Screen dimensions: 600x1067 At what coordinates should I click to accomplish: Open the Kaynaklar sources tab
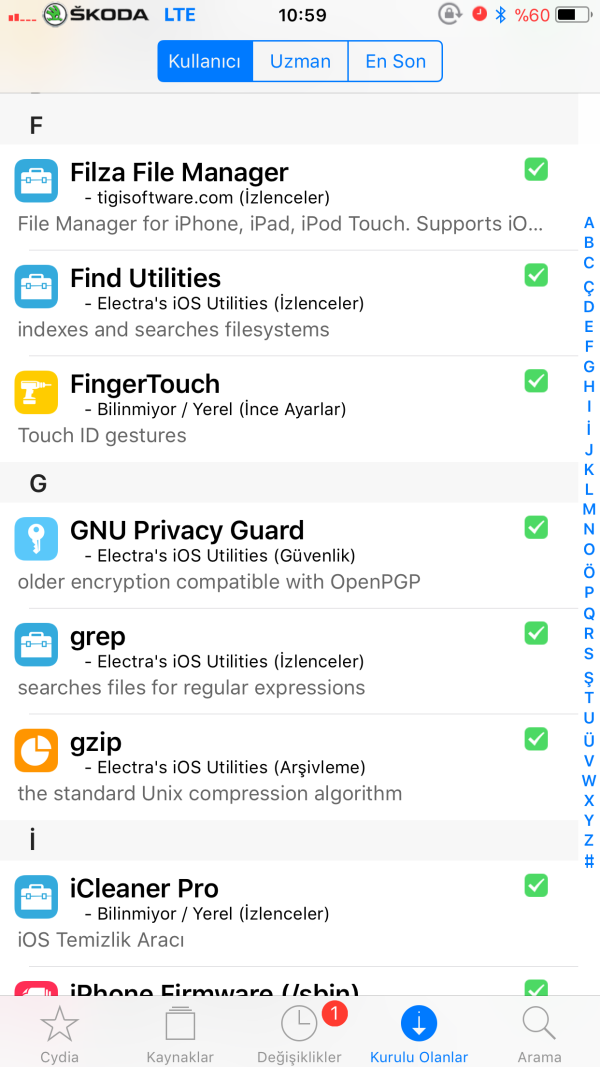pos(180,1033)
